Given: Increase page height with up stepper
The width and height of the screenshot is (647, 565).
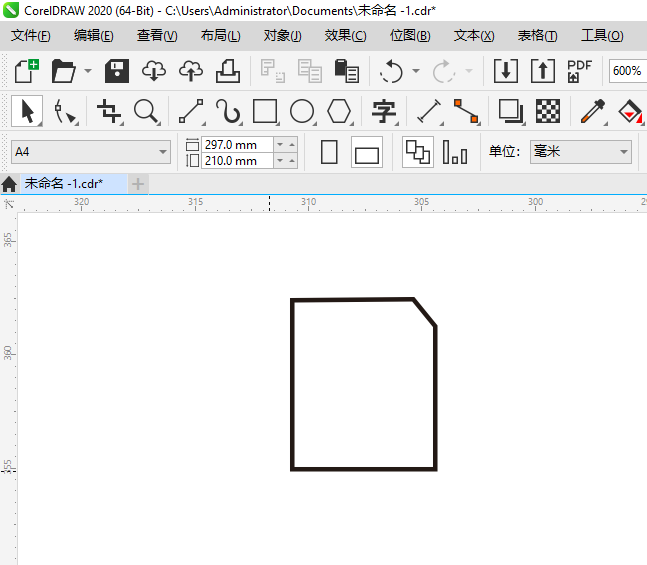Looking at the screenshot, I should click(292, 161).
